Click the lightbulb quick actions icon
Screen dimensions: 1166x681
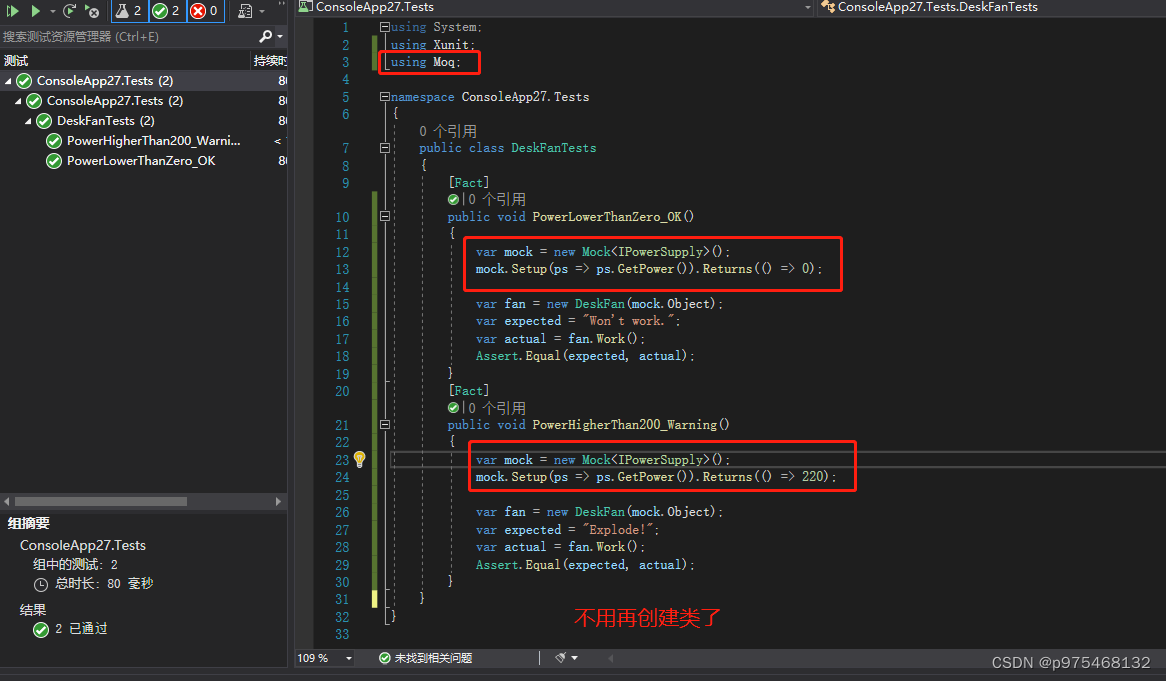click(359, 459)
